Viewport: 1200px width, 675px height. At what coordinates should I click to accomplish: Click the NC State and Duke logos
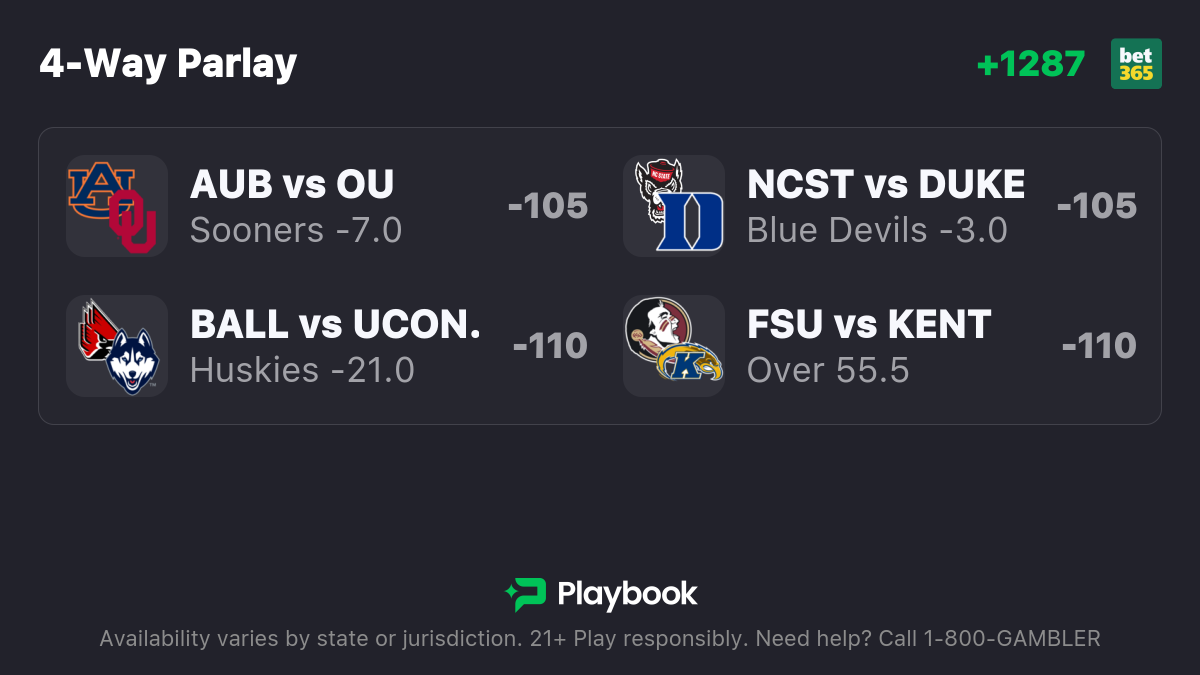674,206
